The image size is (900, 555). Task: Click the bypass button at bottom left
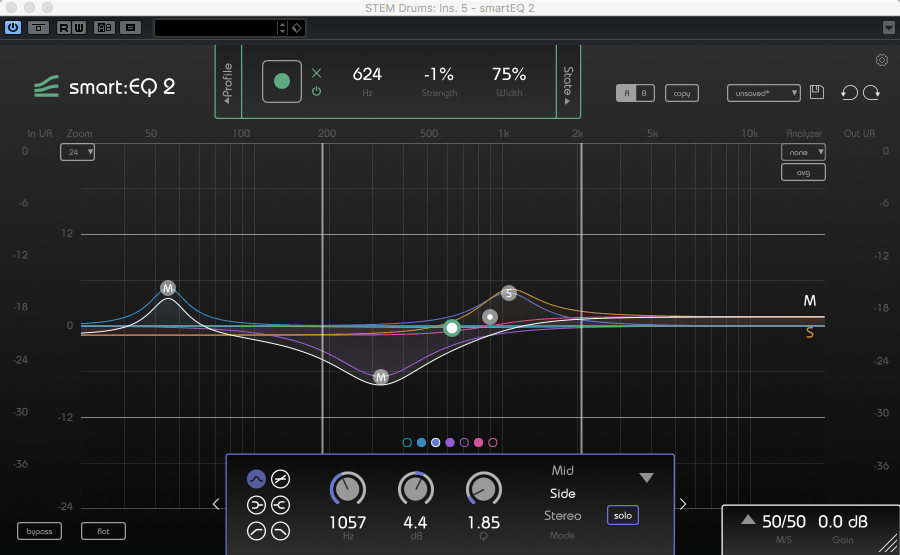coord(40,531)
